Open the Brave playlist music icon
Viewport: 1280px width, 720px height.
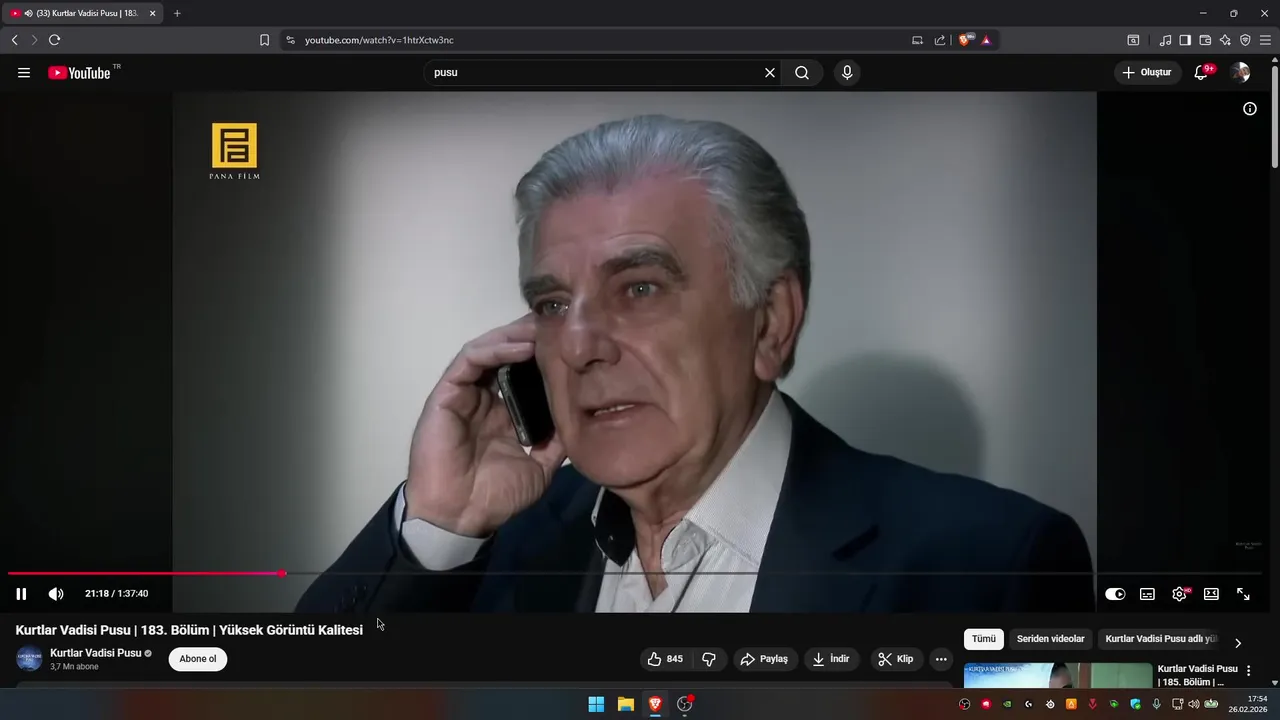point(1165,40)
